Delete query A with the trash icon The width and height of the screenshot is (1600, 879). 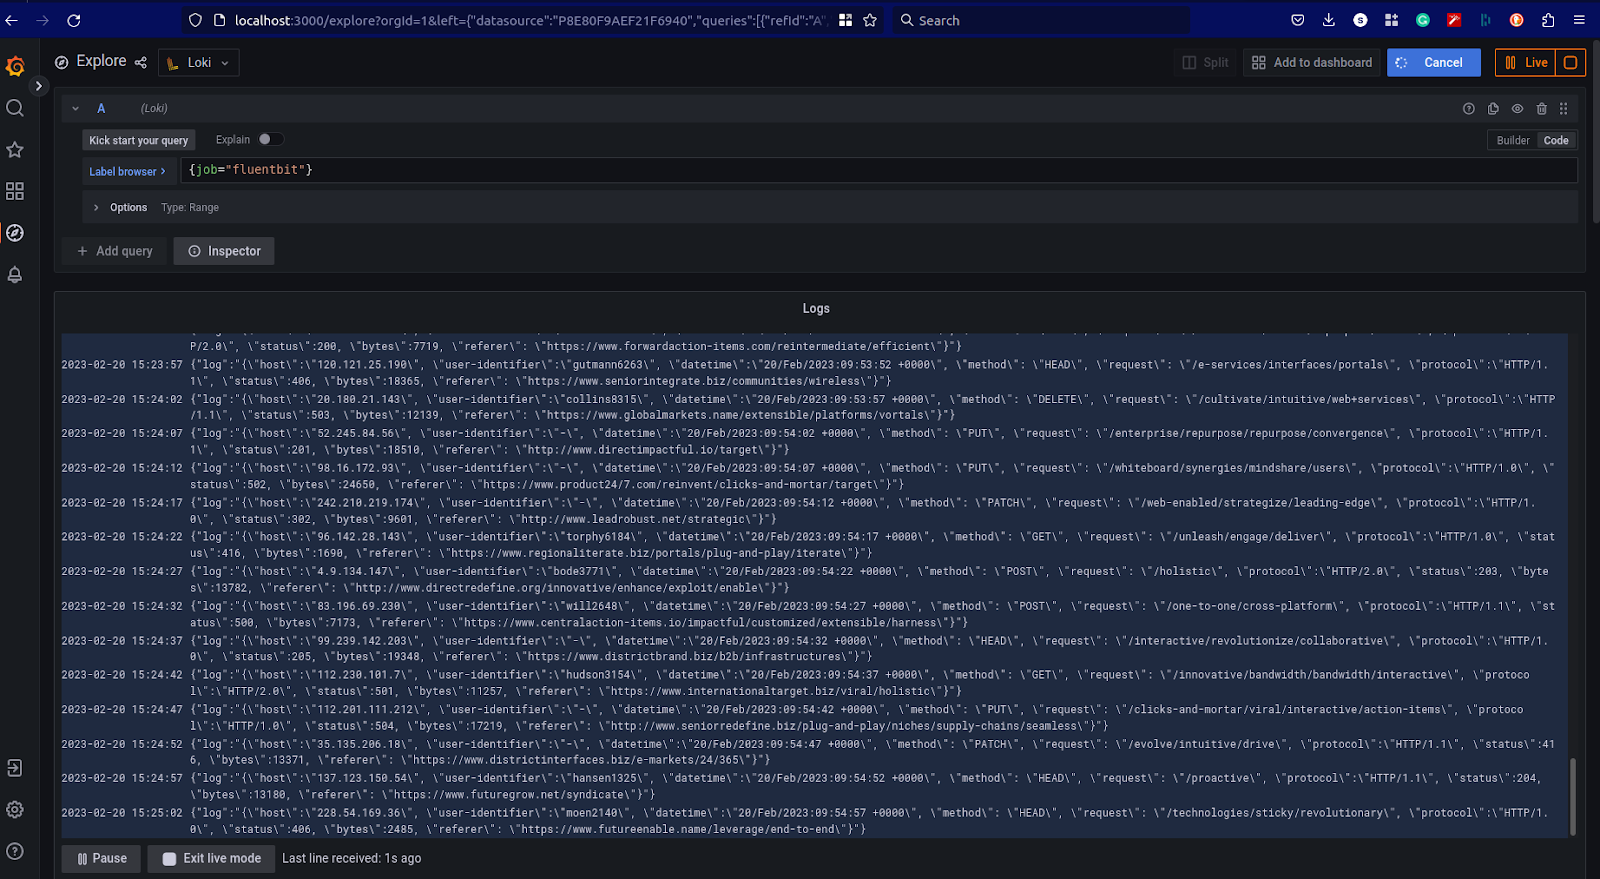[1541, 109]
